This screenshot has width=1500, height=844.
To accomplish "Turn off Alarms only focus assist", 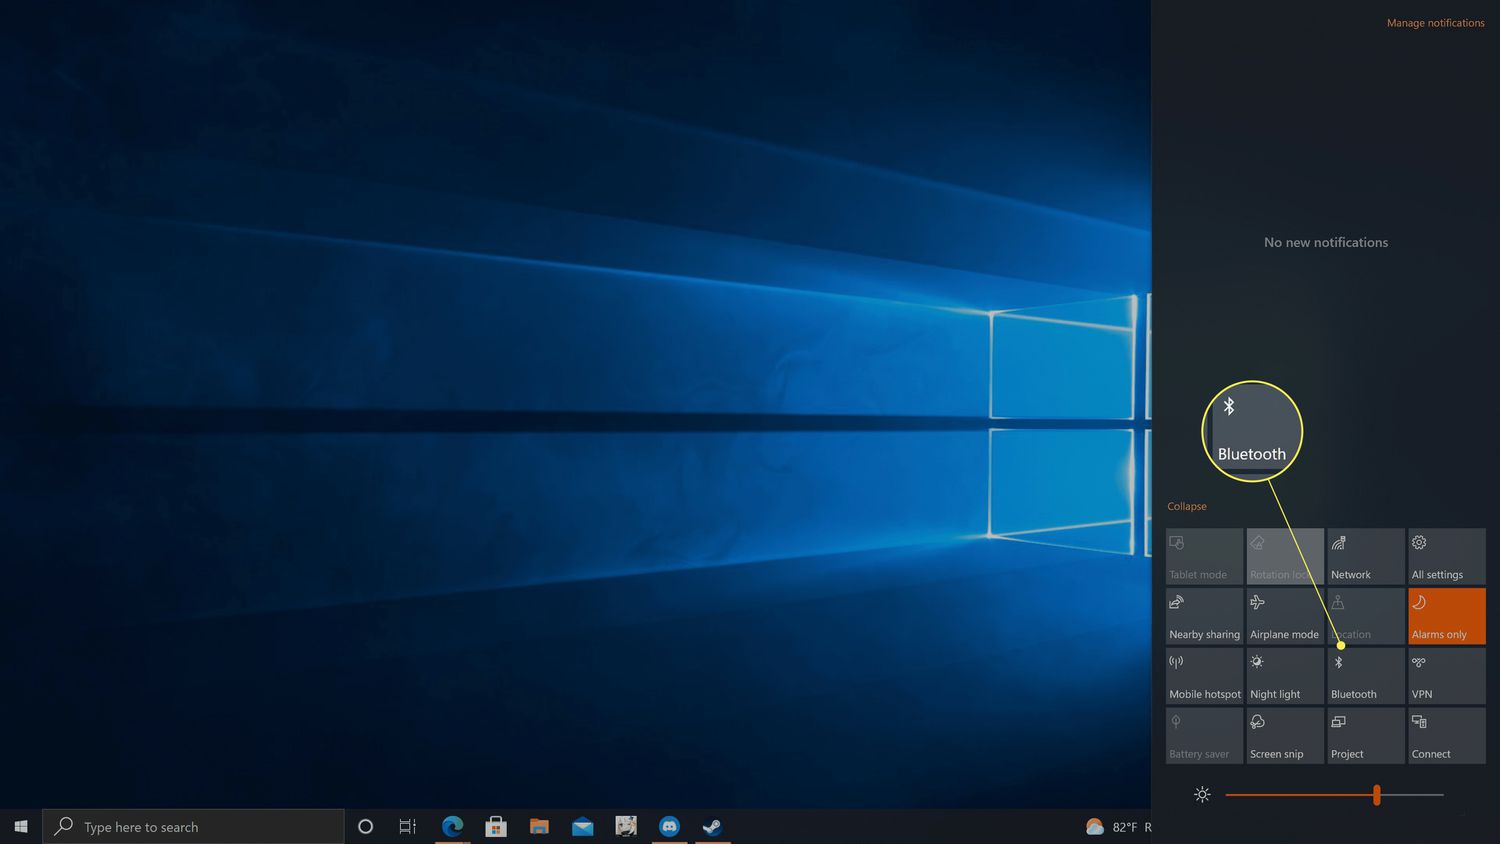I will point(1446,617).
